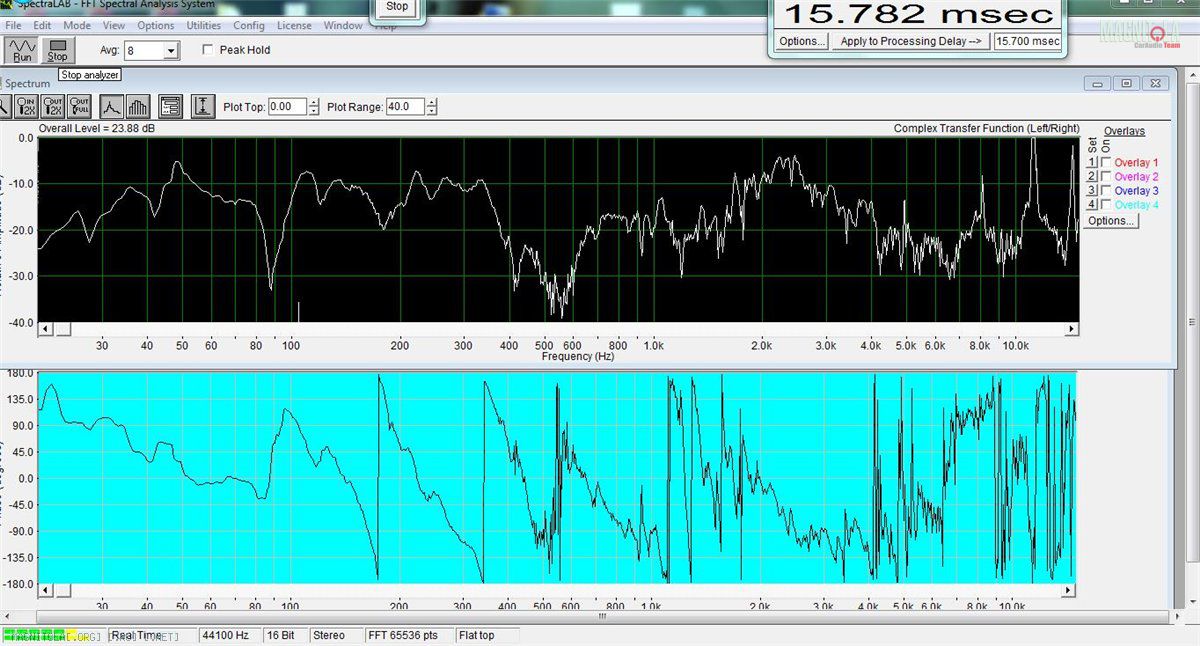
Task: Open the Overlays Options button
Action: (x=1111, y=221)
